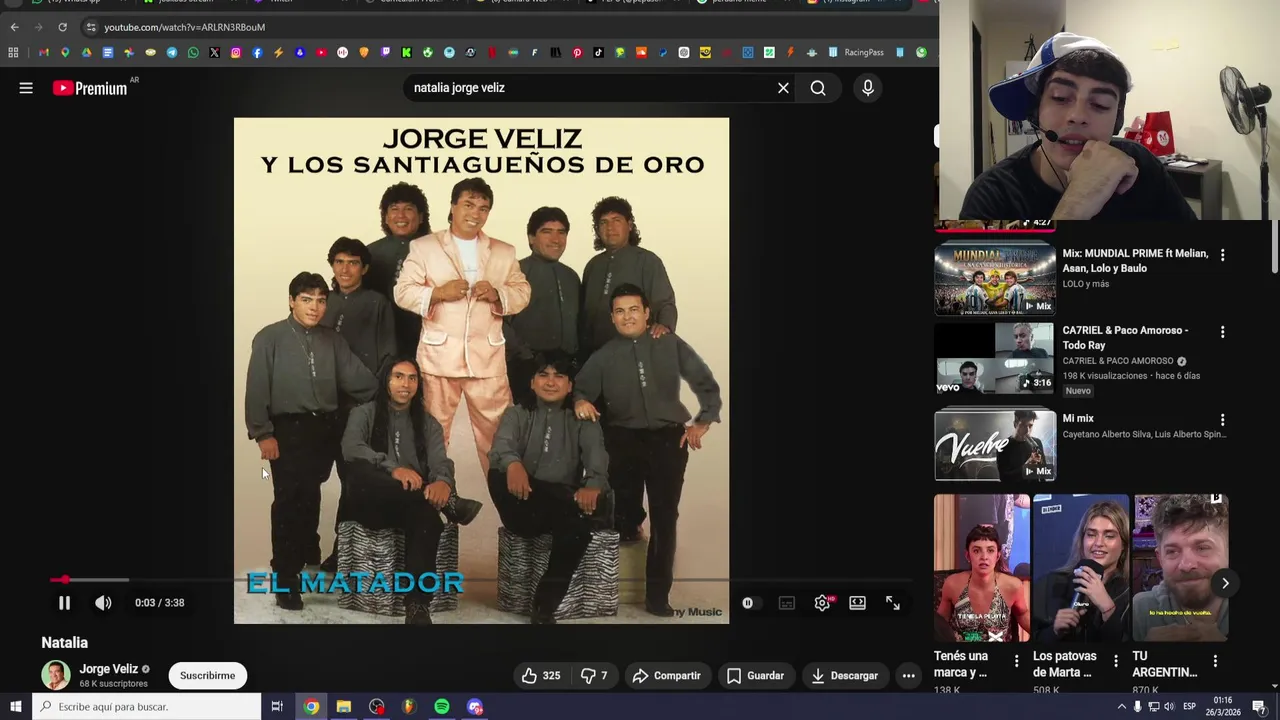Toggle subtitles in the video player
This screenshot has height=720, width=1280.
pos(787,603)
